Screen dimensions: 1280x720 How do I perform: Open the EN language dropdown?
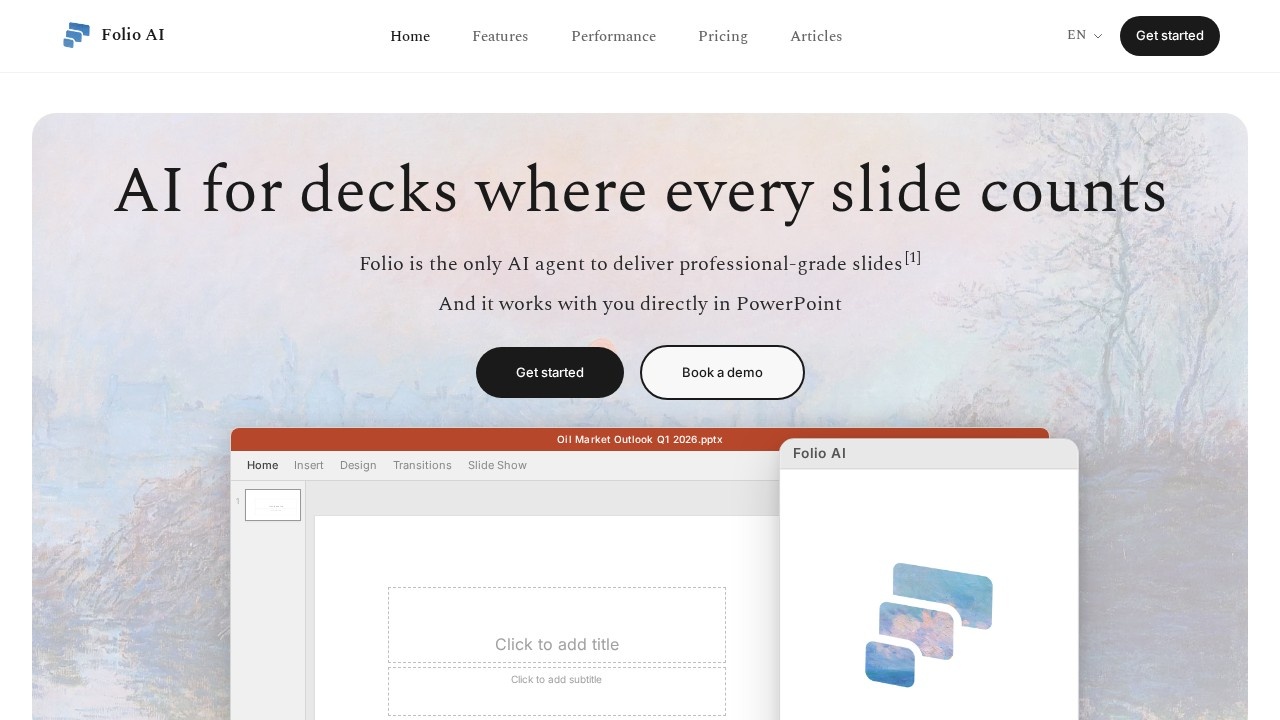pos(1084,35)
